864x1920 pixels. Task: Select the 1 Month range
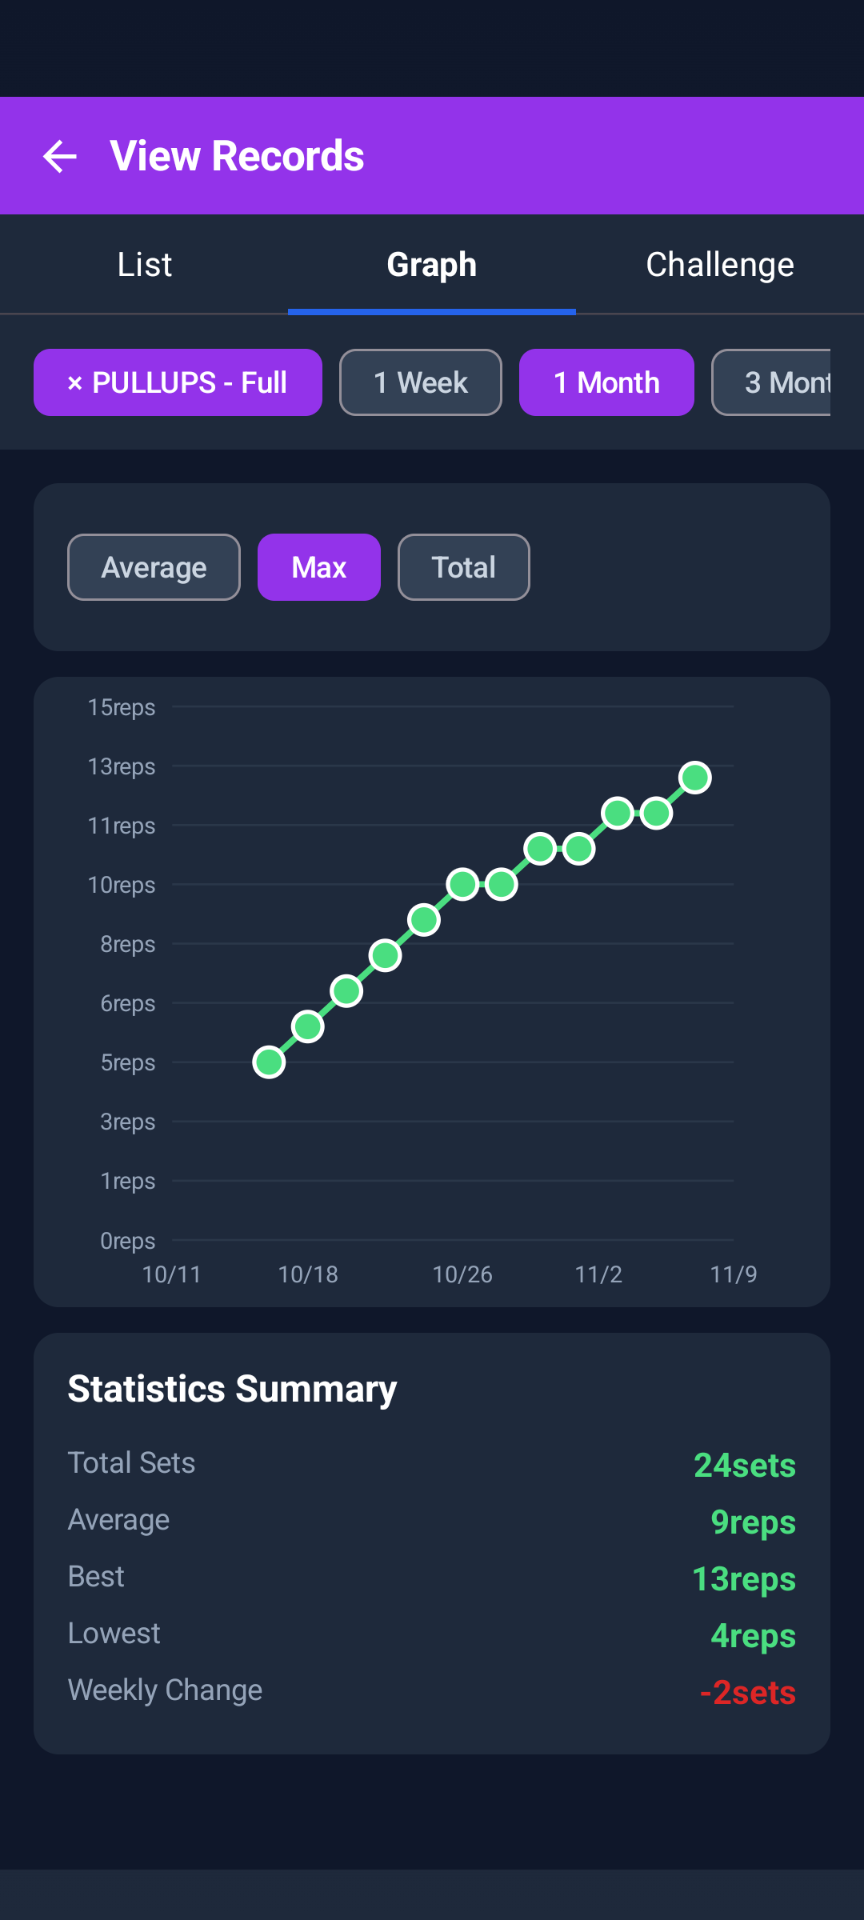coord(606,383)
